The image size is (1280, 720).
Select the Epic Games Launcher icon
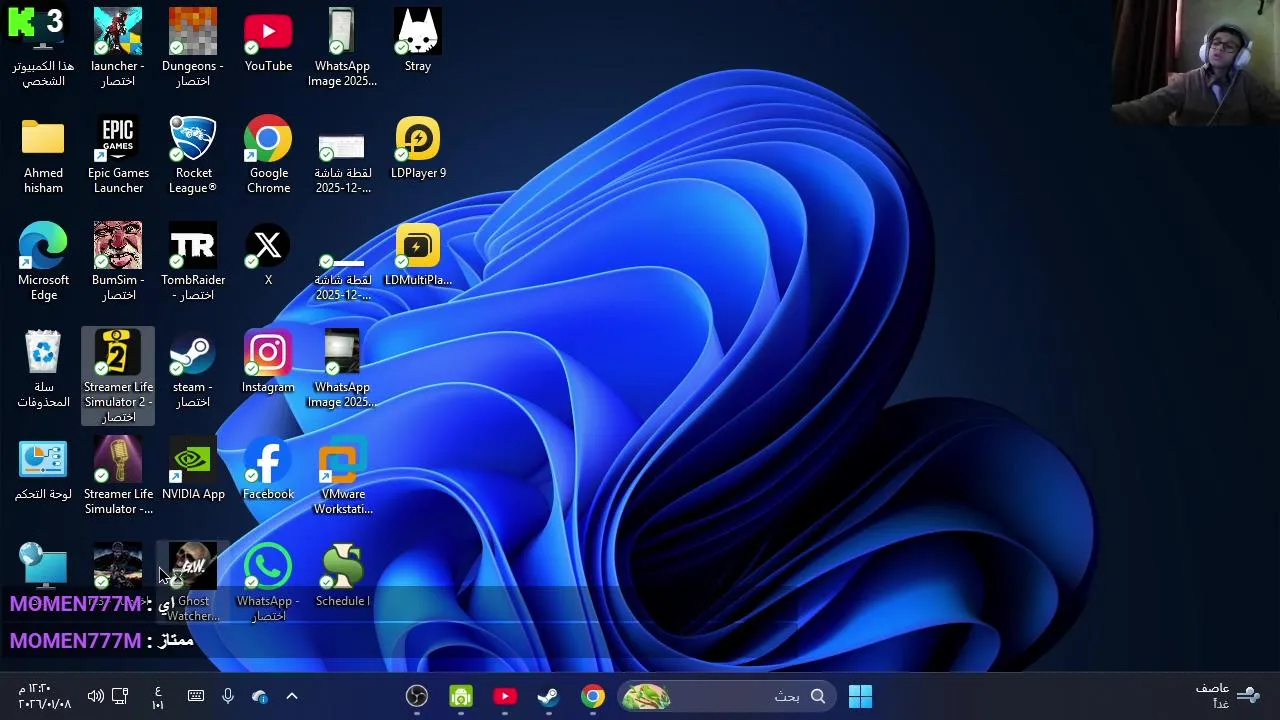coord(118,155)
